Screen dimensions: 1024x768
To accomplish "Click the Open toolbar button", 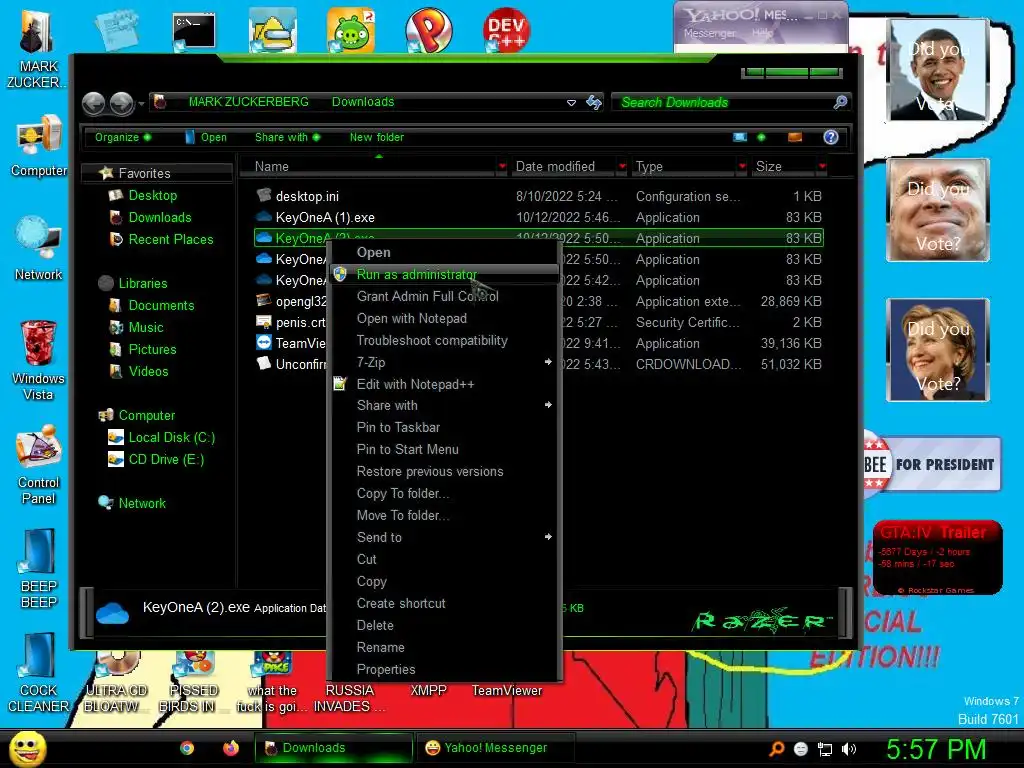I will click(x=206, y=137).
